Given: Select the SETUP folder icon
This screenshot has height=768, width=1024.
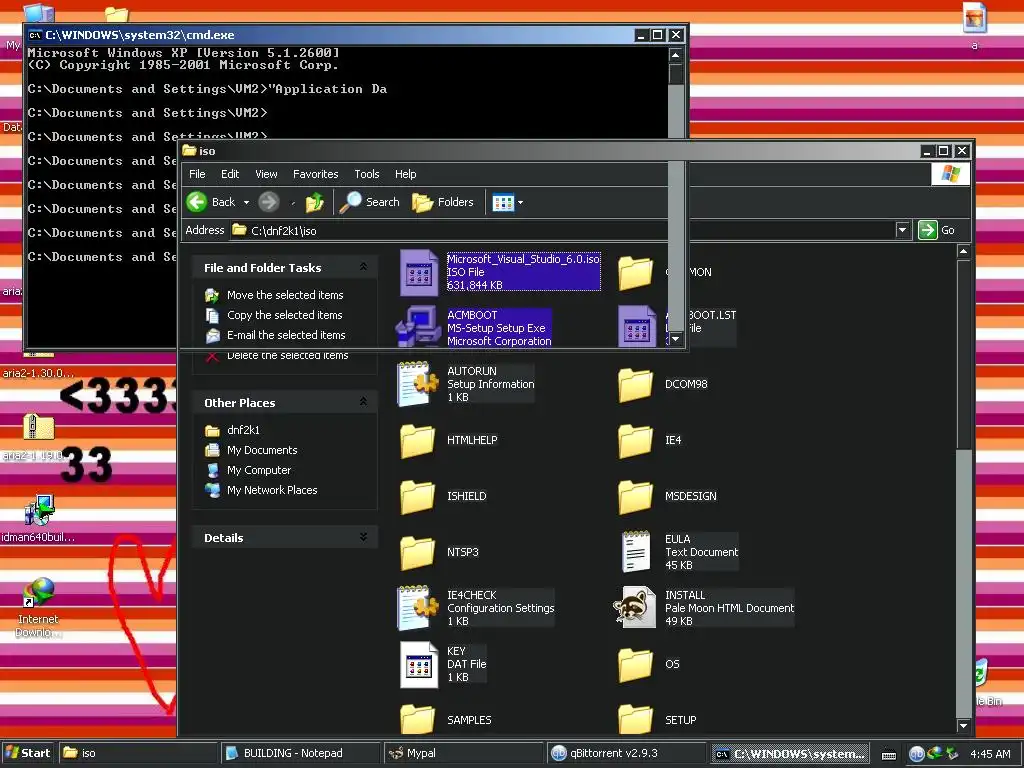Looking at the screenshot, I should coord(635,719).
